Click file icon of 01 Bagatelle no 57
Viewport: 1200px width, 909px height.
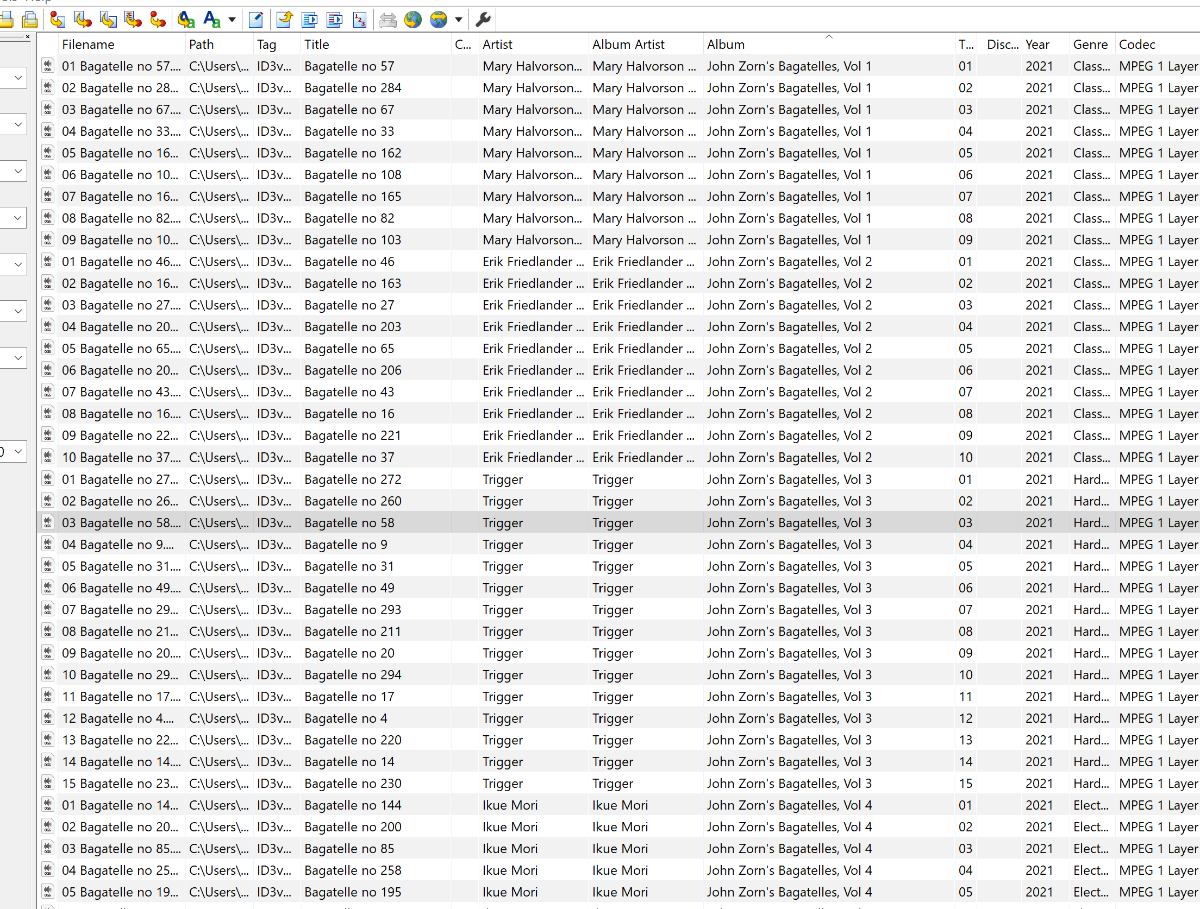click(48, 67)
